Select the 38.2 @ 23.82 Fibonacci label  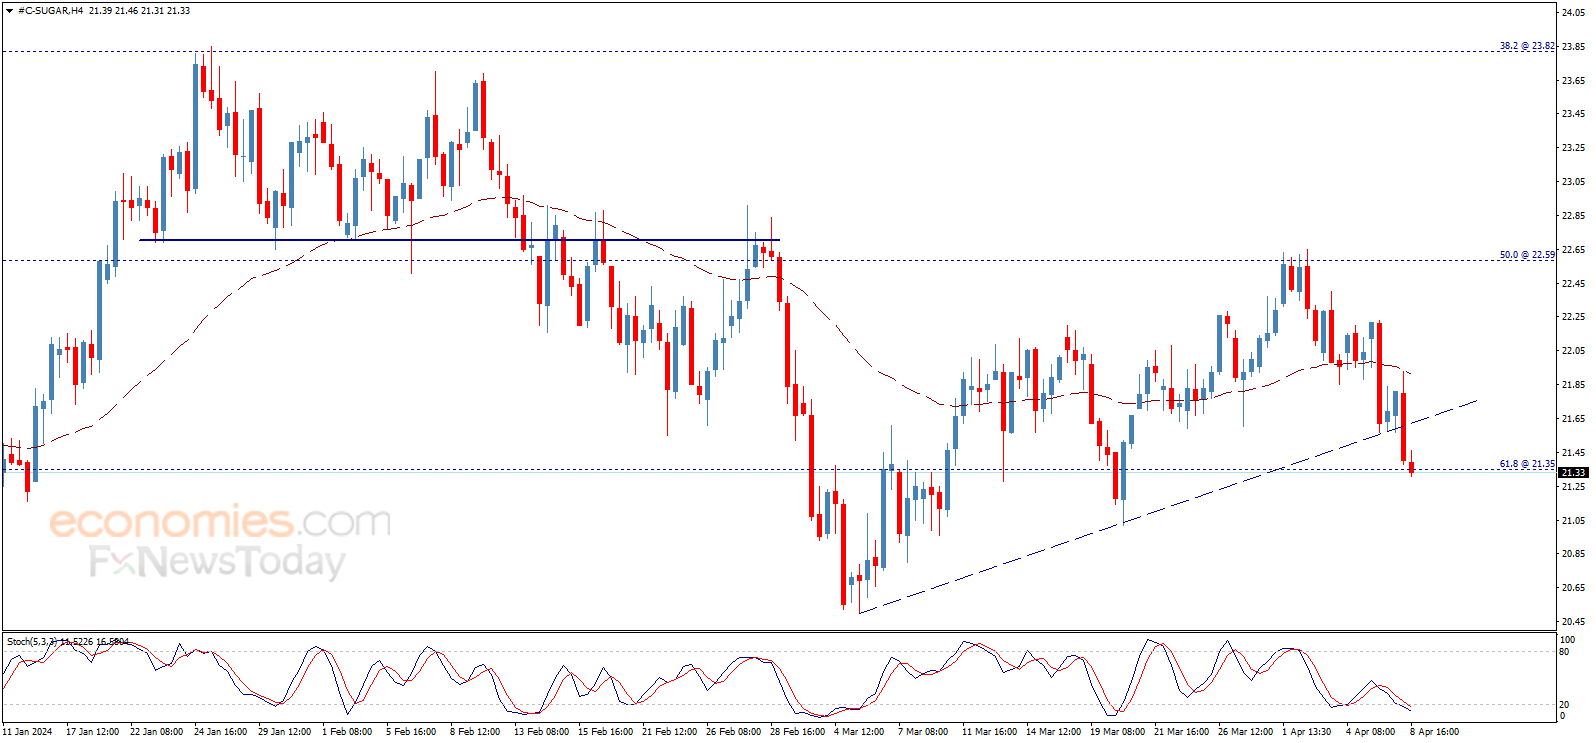pos(1527,46)
